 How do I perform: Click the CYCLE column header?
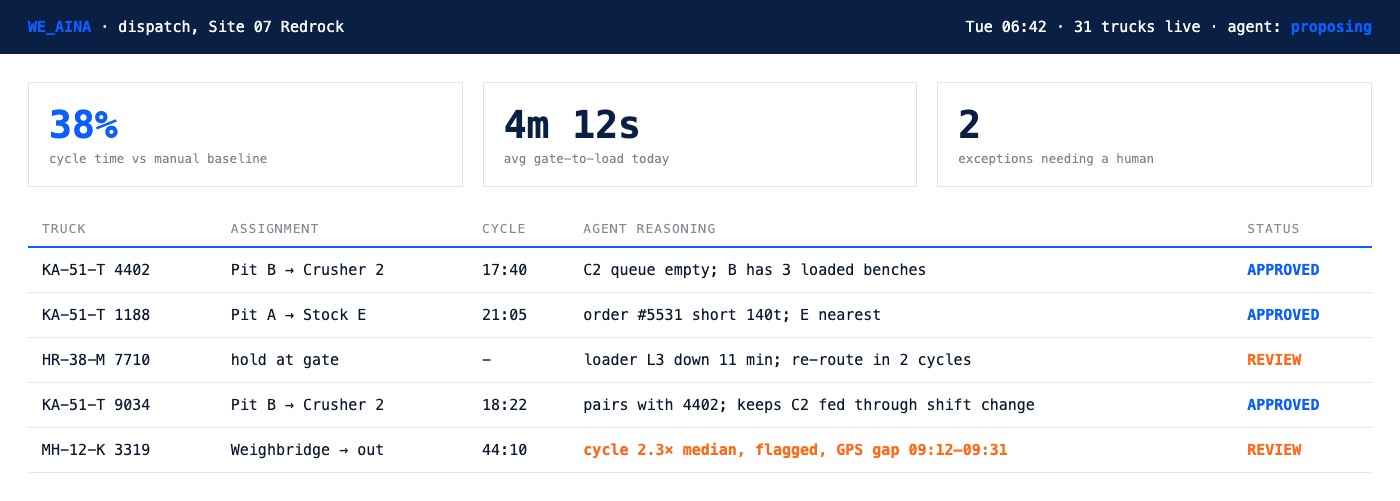click(504, 229)
